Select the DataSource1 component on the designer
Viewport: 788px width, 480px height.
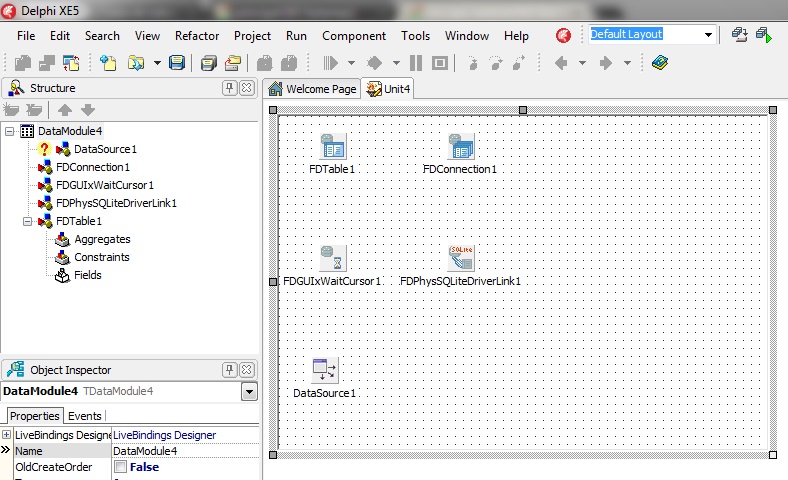(325, 370)
